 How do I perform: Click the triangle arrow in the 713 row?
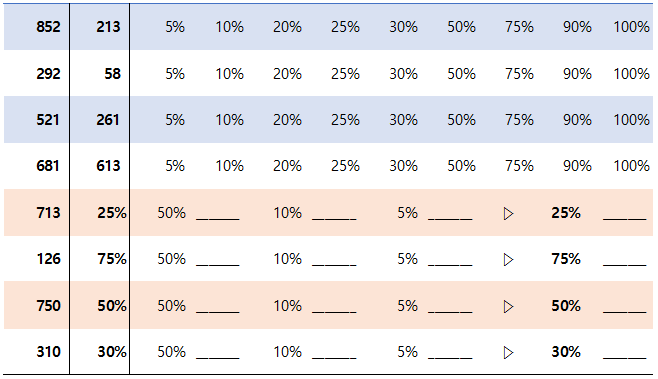[508, 214]
